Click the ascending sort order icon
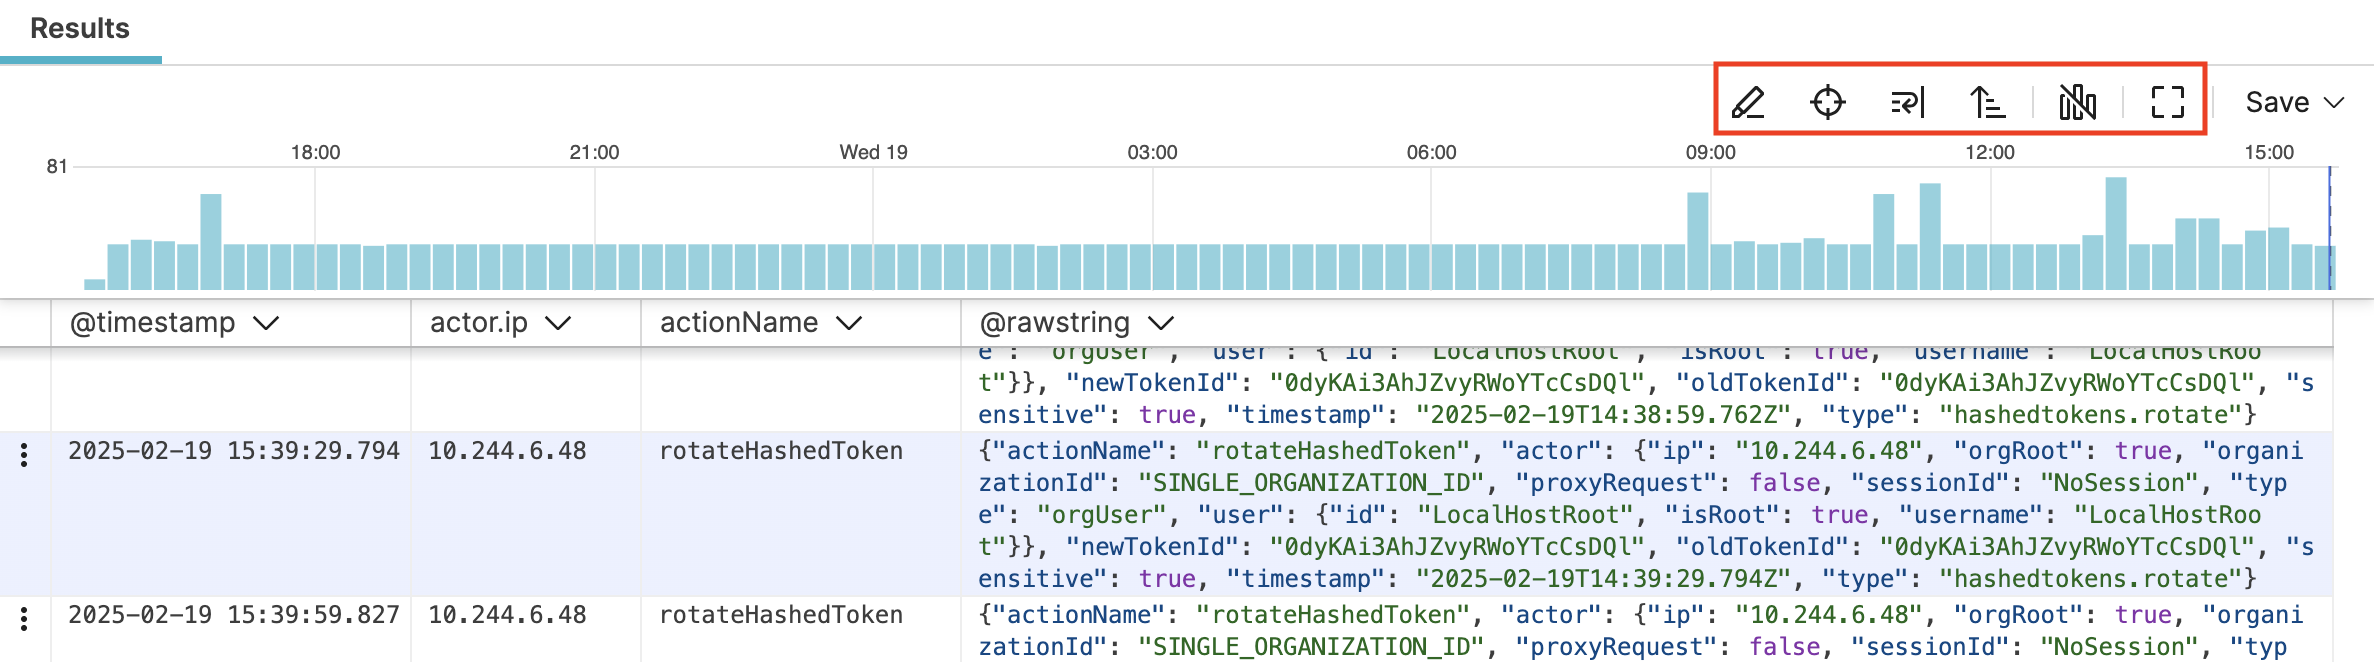Image resolution: width=2374 pixels, height=662 pixels. (1987, 102)
